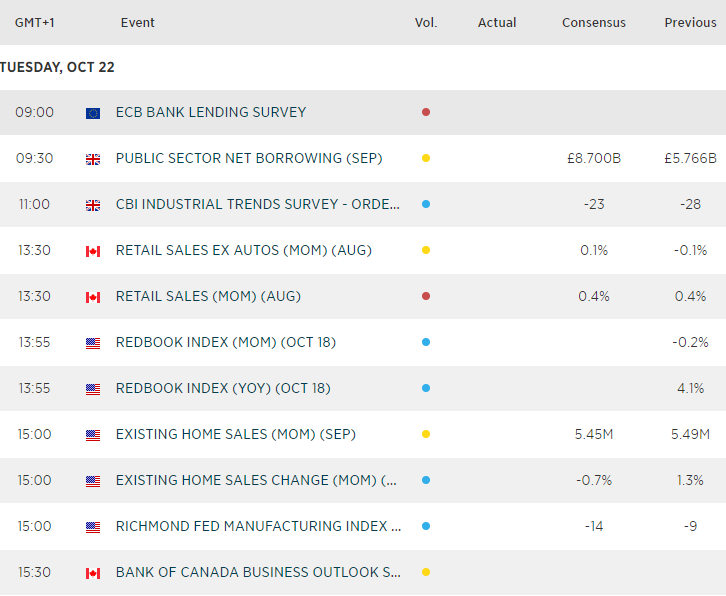Click the 0.1% consensus for Retail Sales Ex Autos
This screenshot has width=726, height=596.
[x=594, y=250]
